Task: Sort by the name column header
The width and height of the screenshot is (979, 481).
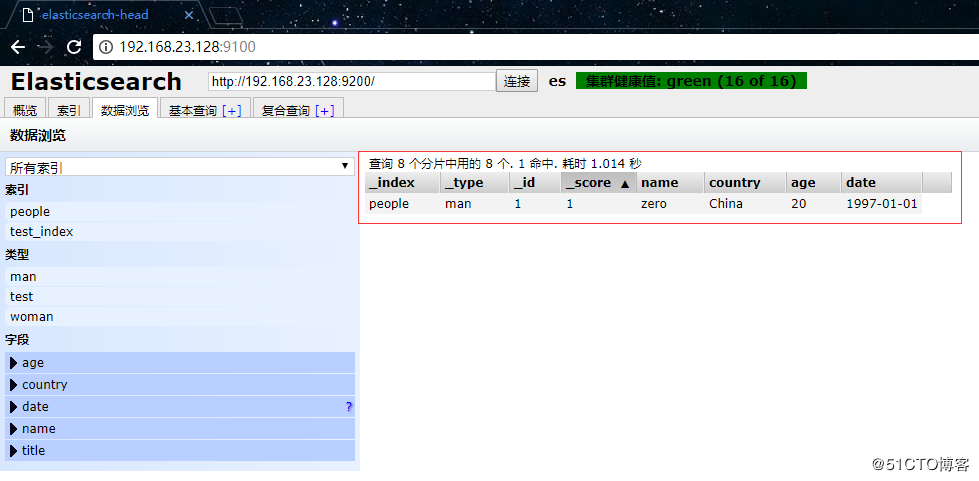Action: (x=671, y=182)
